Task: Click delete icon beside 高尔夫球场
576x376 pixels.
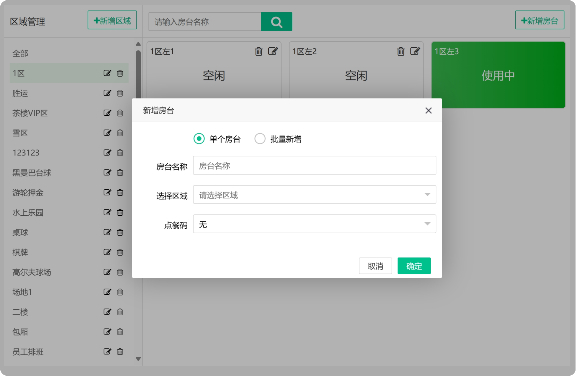Action: tap(120, 272)
